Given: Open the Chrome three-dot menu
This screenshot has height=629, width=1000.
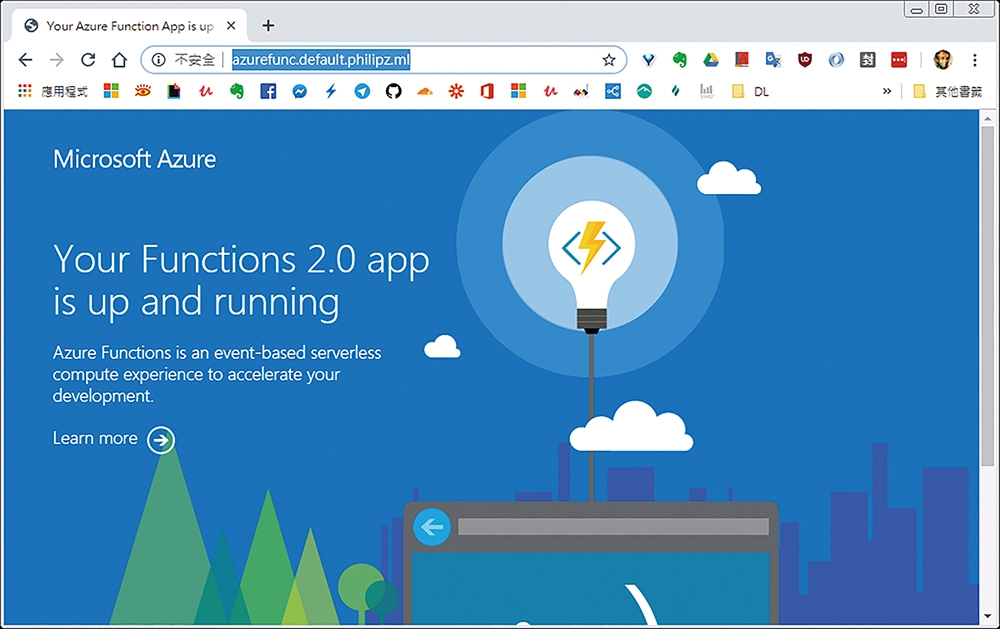Looking at the screenshot, I should click(974, 60).
